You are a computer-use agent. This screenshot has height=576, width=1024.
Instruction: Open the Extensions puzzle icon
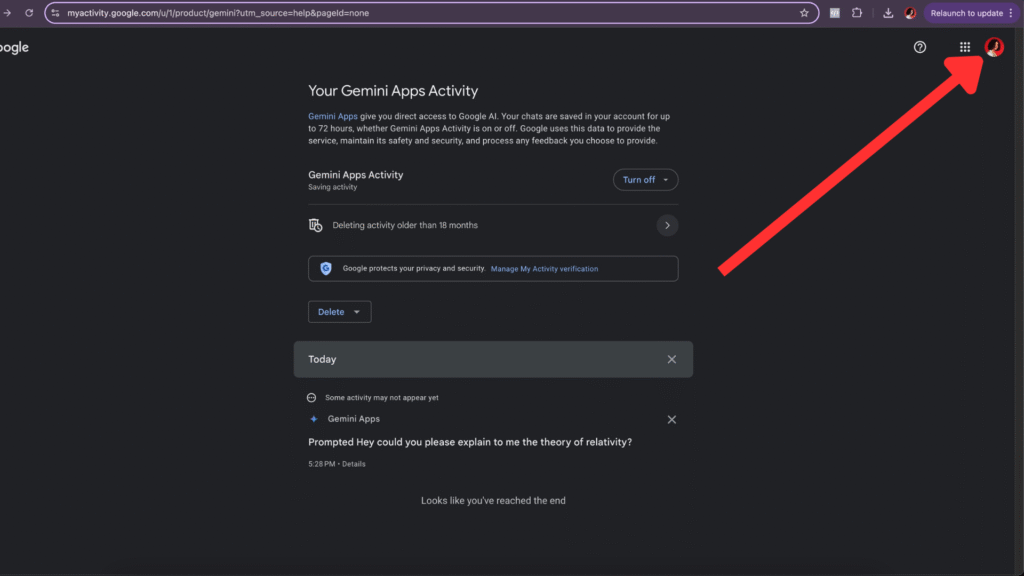click(857, 13)
